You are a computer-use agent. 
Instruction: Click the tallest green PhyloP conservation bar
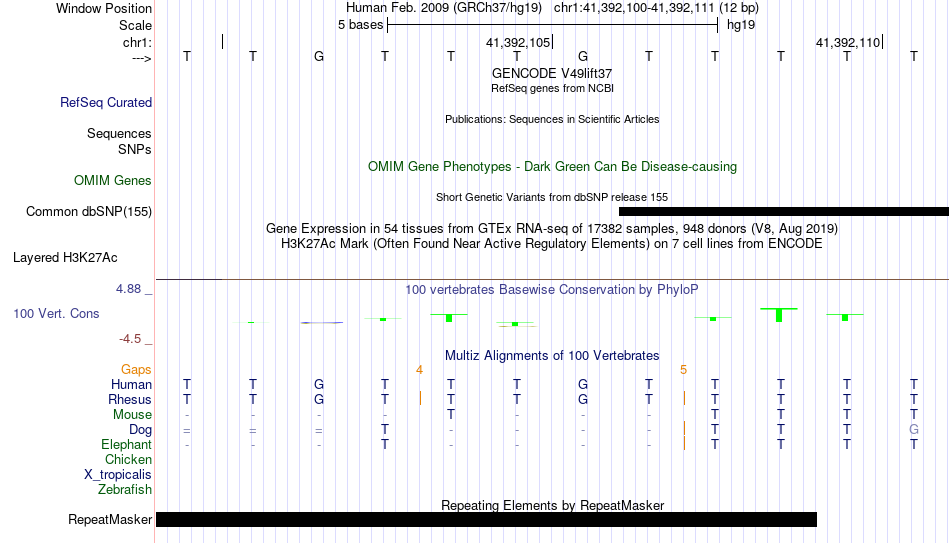[779, 315]
